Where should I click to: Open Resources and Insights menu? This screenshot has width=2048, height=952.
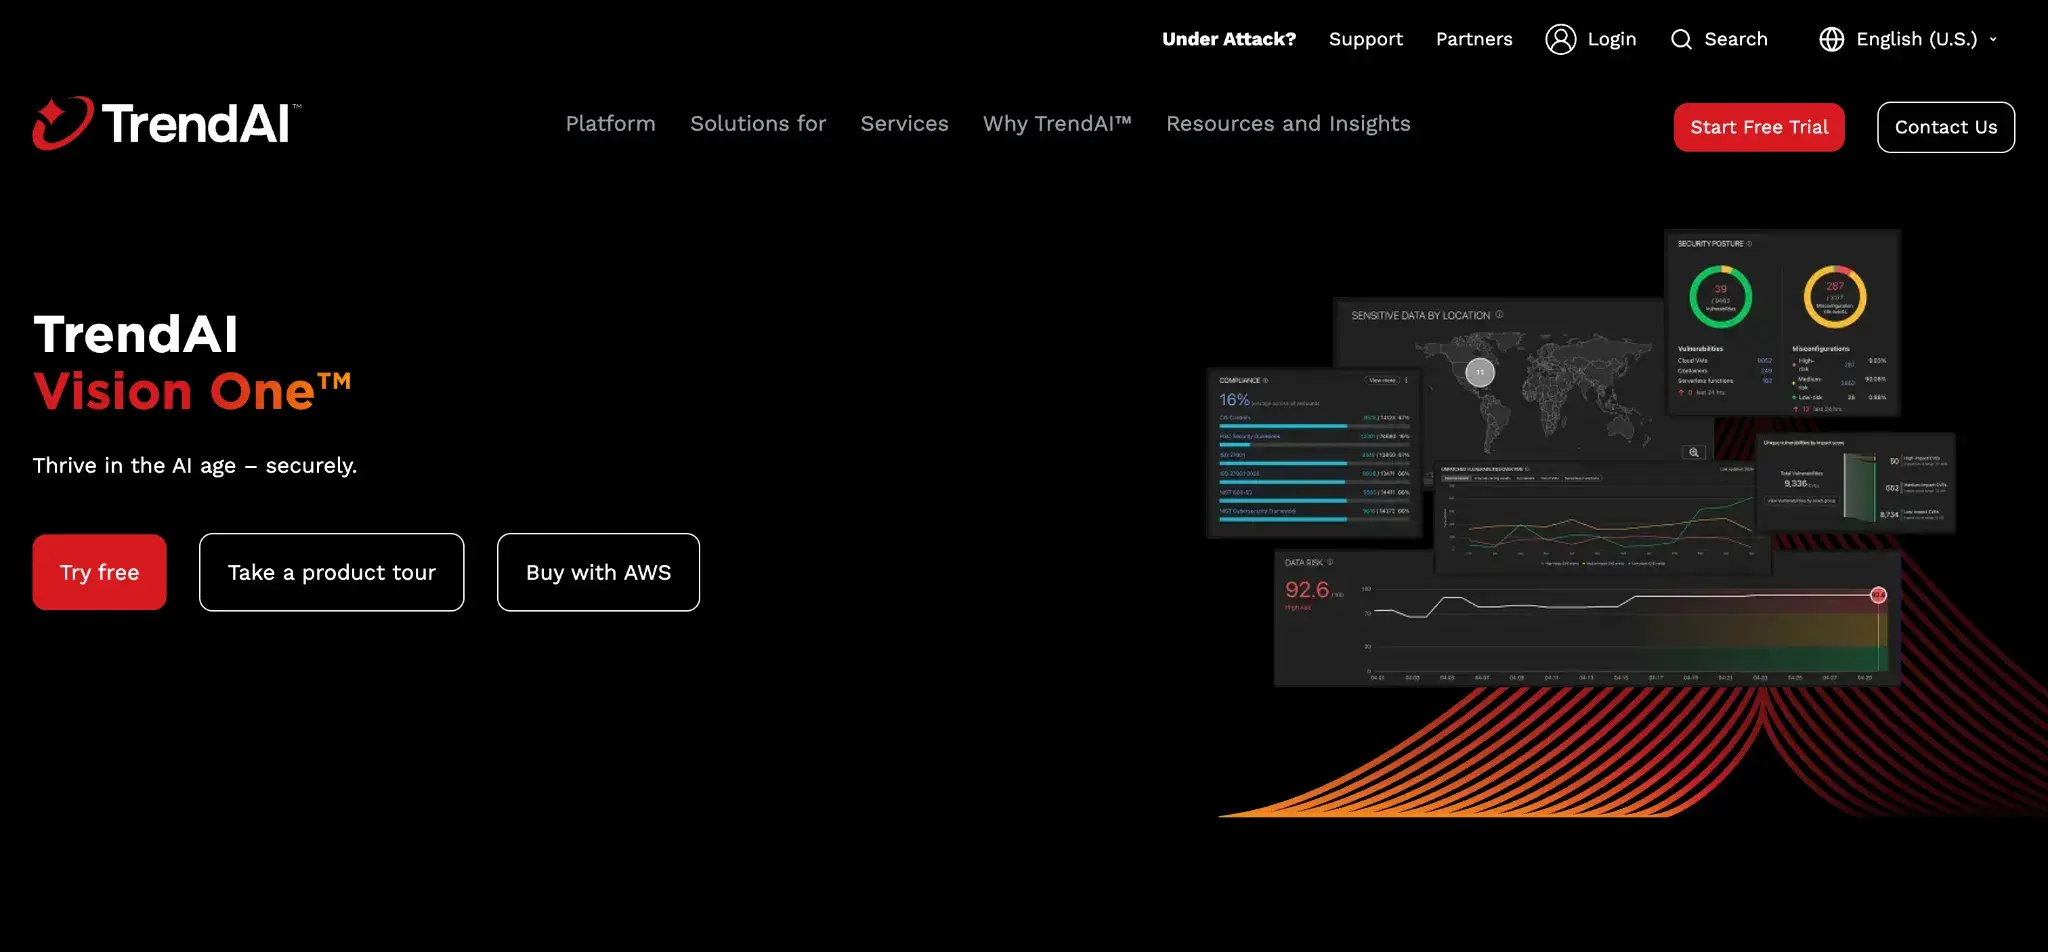(x=1288, y=123)
